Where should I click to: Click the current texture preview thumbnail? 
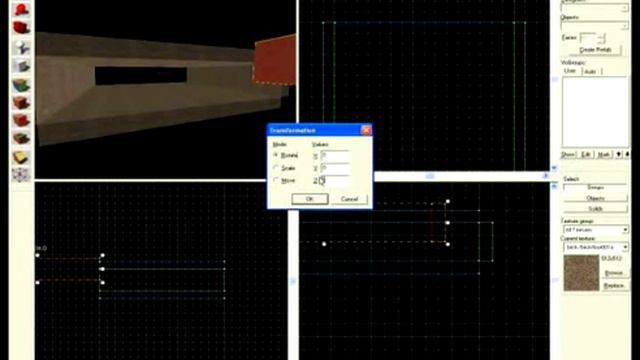tap(581, 273)
